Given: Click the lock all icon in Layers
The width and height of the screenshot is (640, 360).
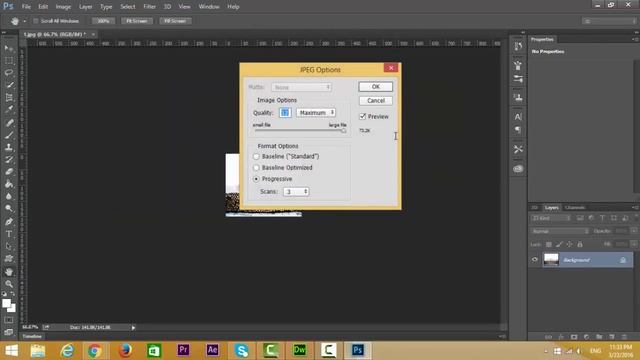Looking at the screenshot, I should pos(580,244).
